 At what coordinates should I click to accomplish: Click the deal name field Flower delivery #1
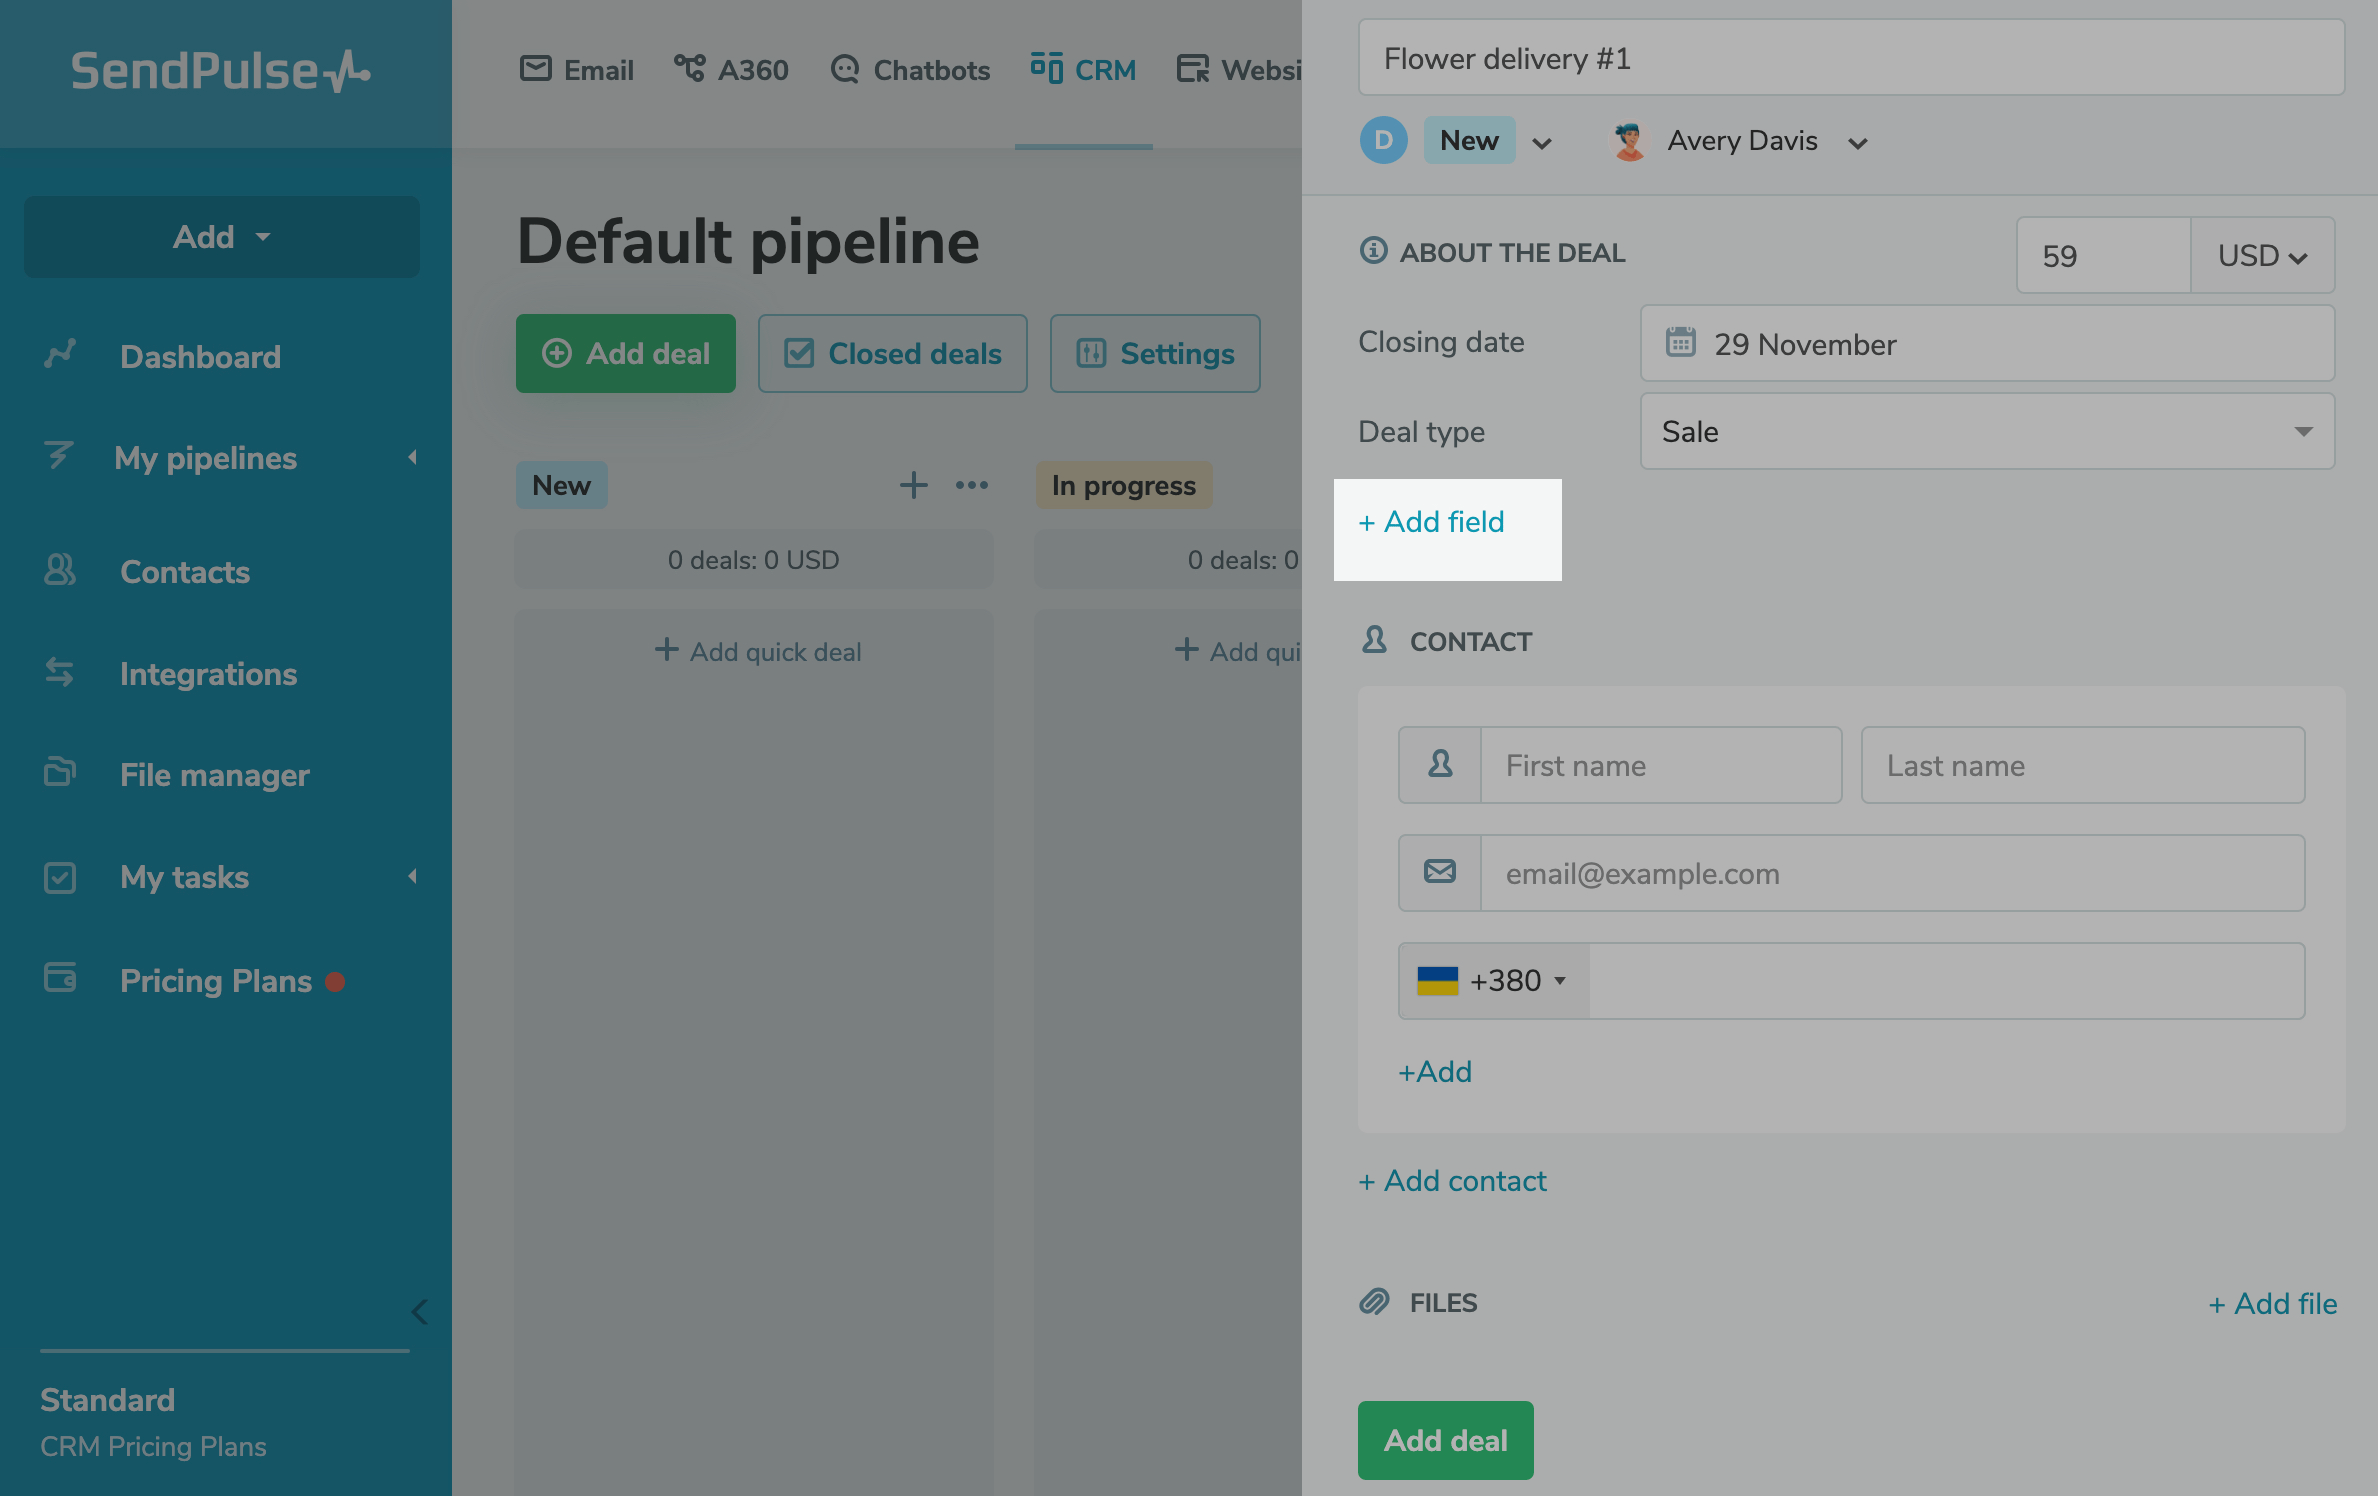point(1851,58)
